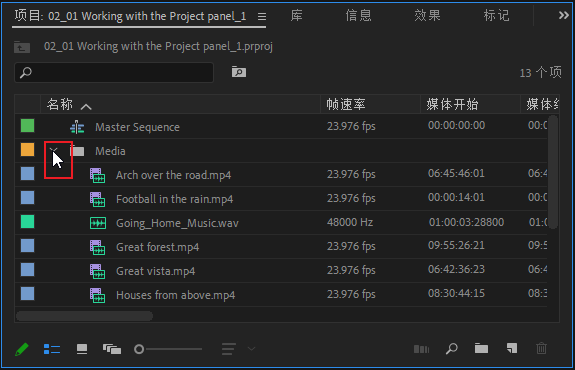The height and width of the screenshot is (370, 575).
Task: Toggle the name sort direction arrow
Action: click(x=86, y=107)
